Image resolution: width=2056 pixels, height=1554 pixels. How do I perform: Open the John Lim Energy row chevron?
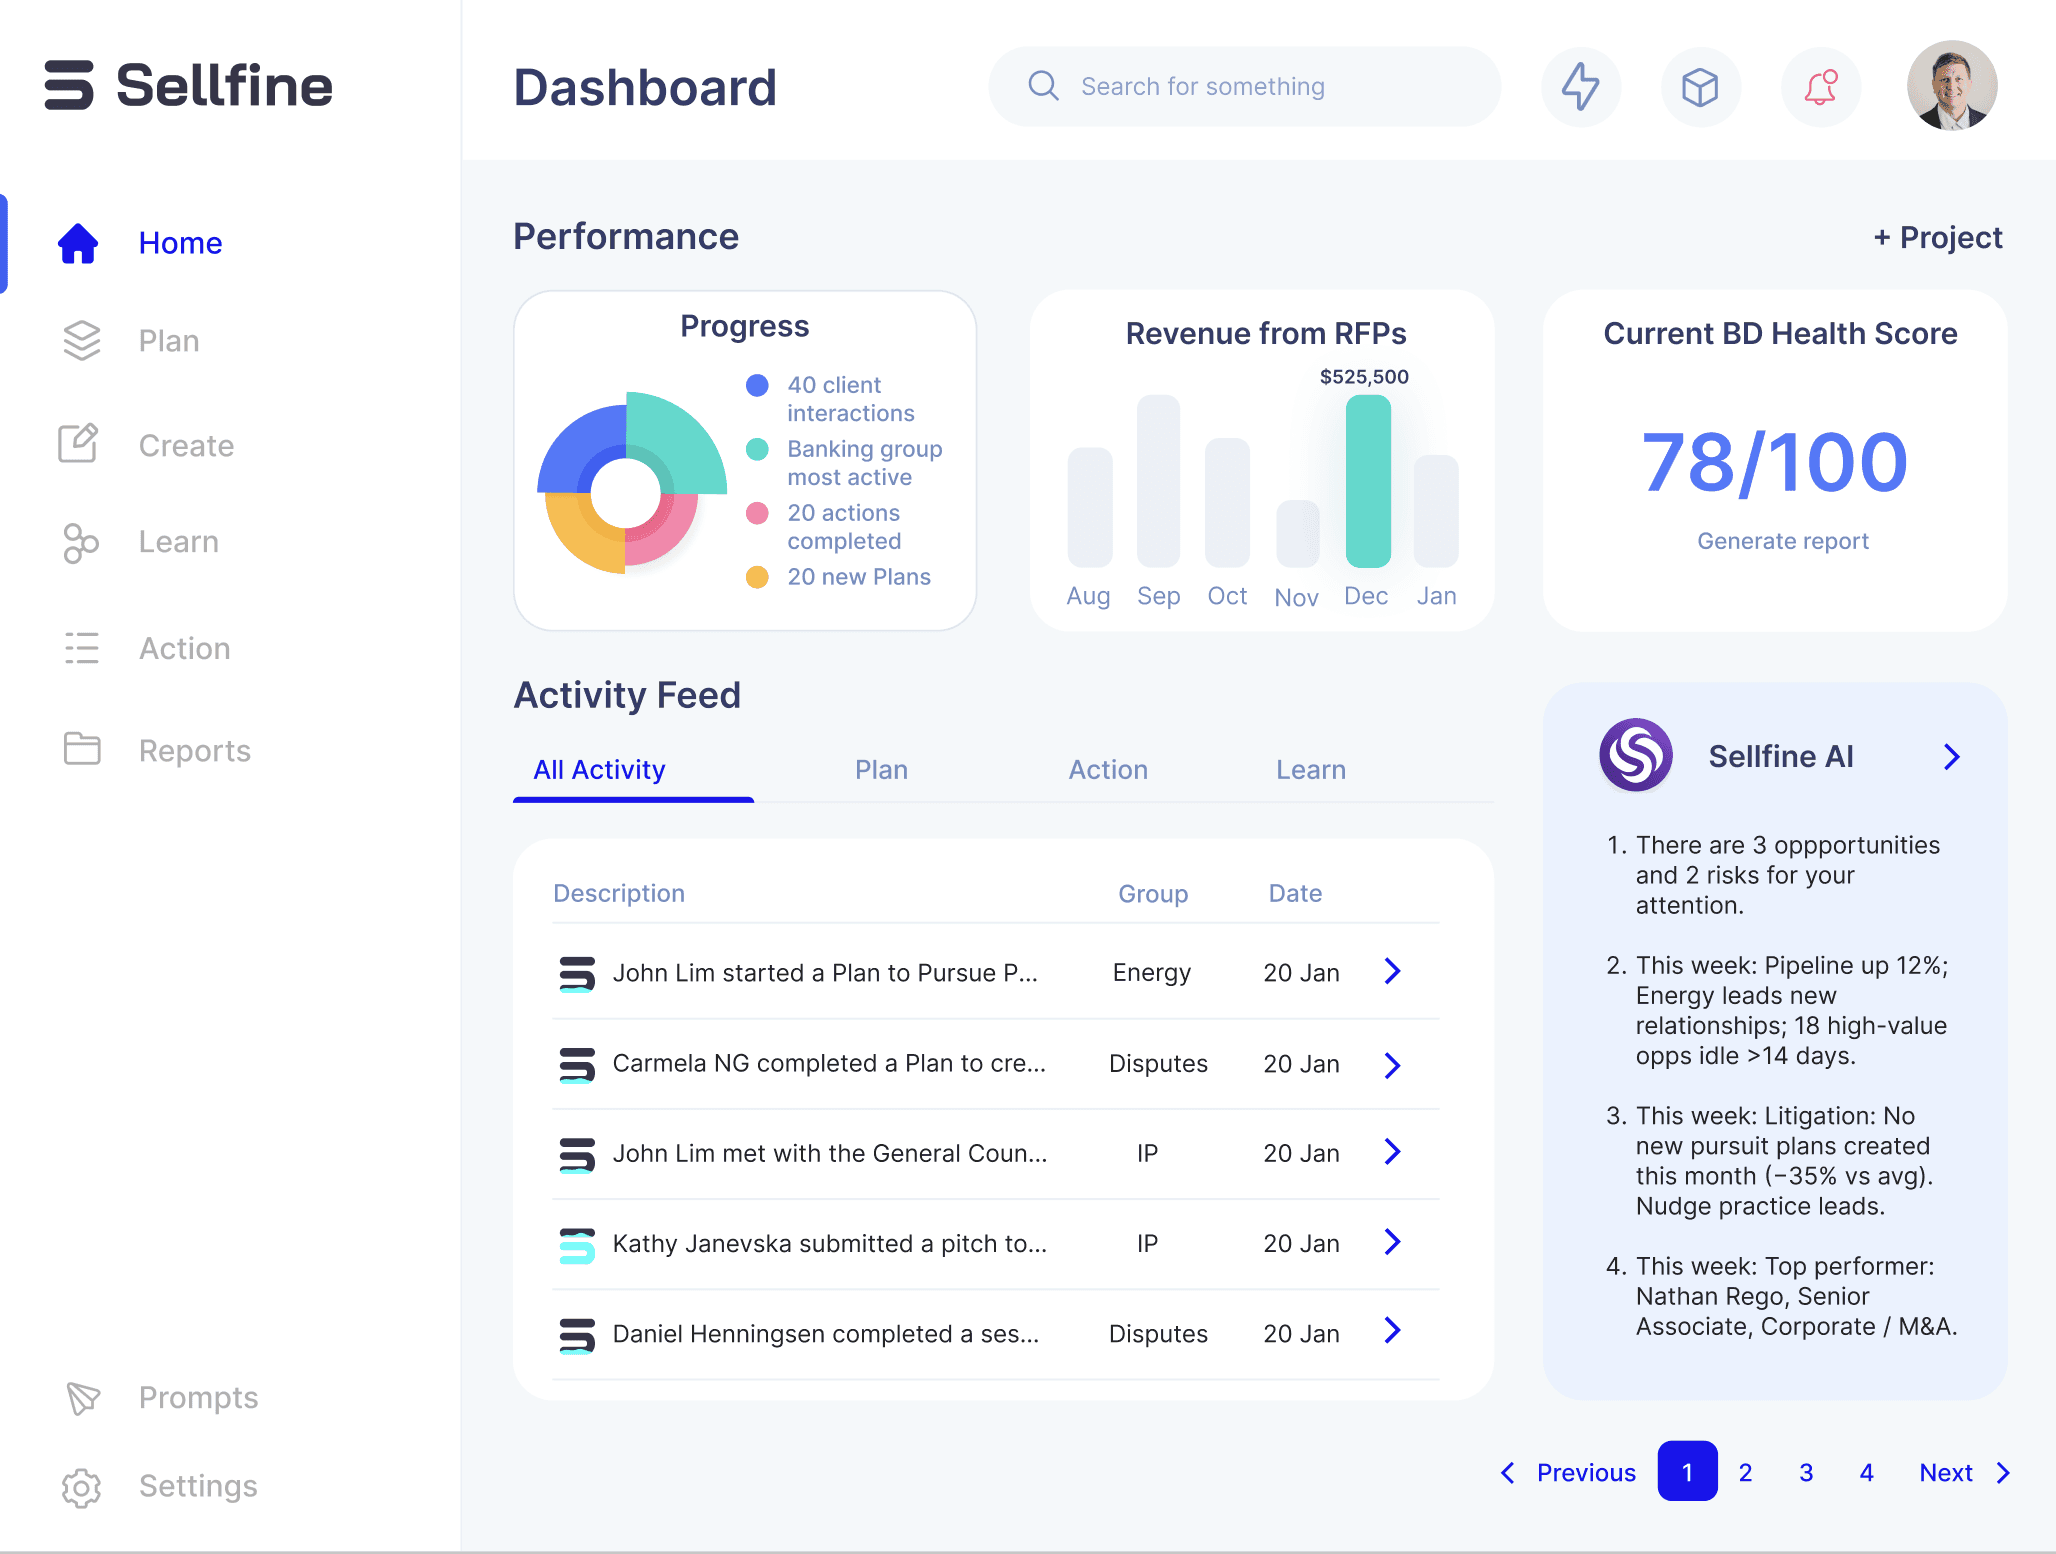(x=1392, y=971)
